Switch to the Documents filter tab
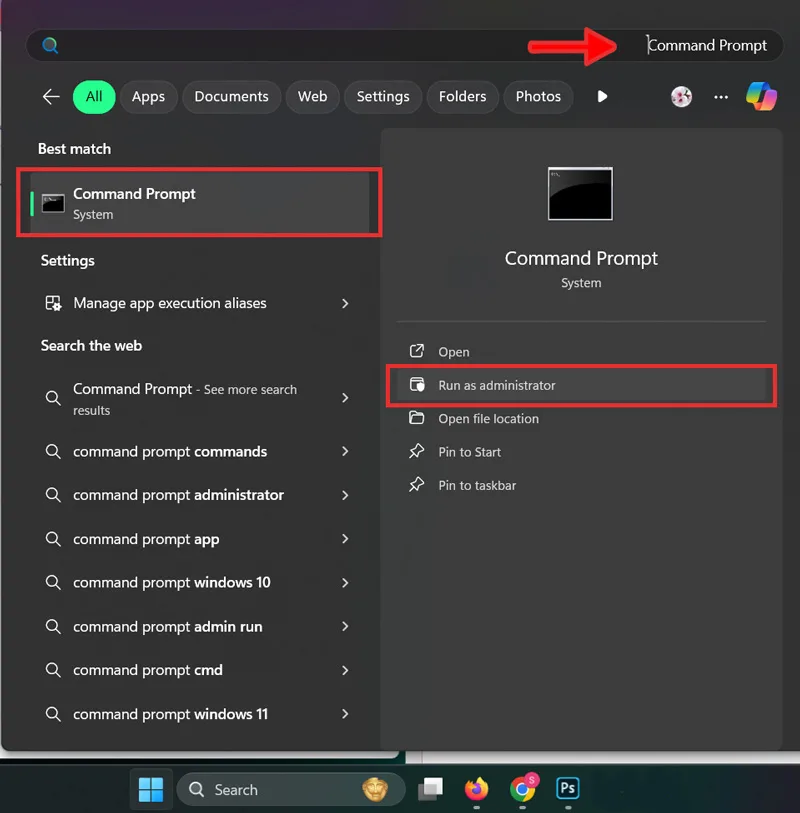 [231, 96]
